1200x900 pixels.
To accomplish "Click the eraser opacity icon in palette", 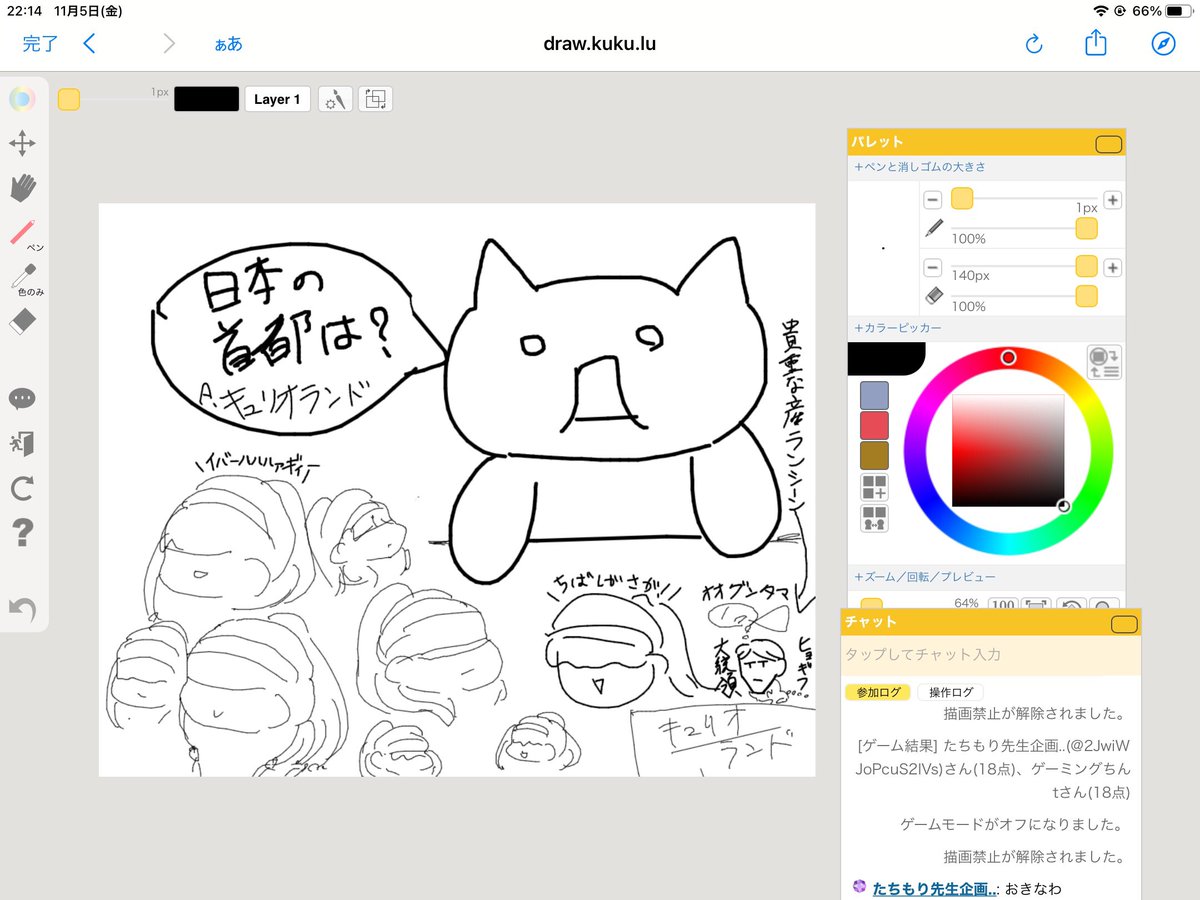I will coord(933,296).
